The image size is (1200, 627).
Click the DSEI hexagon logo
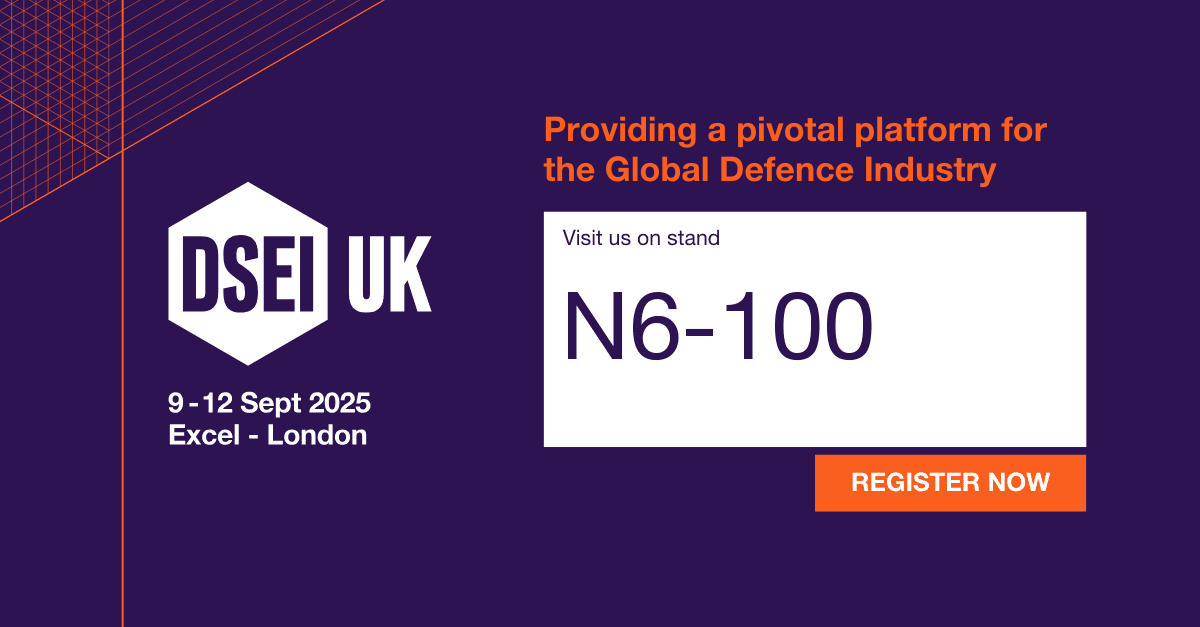tap(246, 273)
